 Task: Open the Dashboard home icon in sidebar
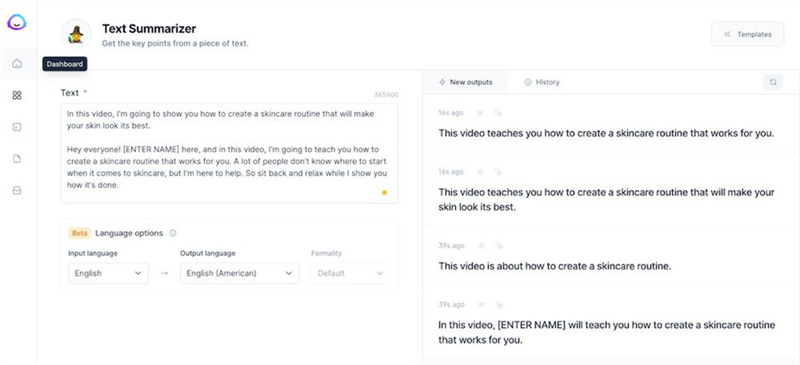(x=17, y=63)
